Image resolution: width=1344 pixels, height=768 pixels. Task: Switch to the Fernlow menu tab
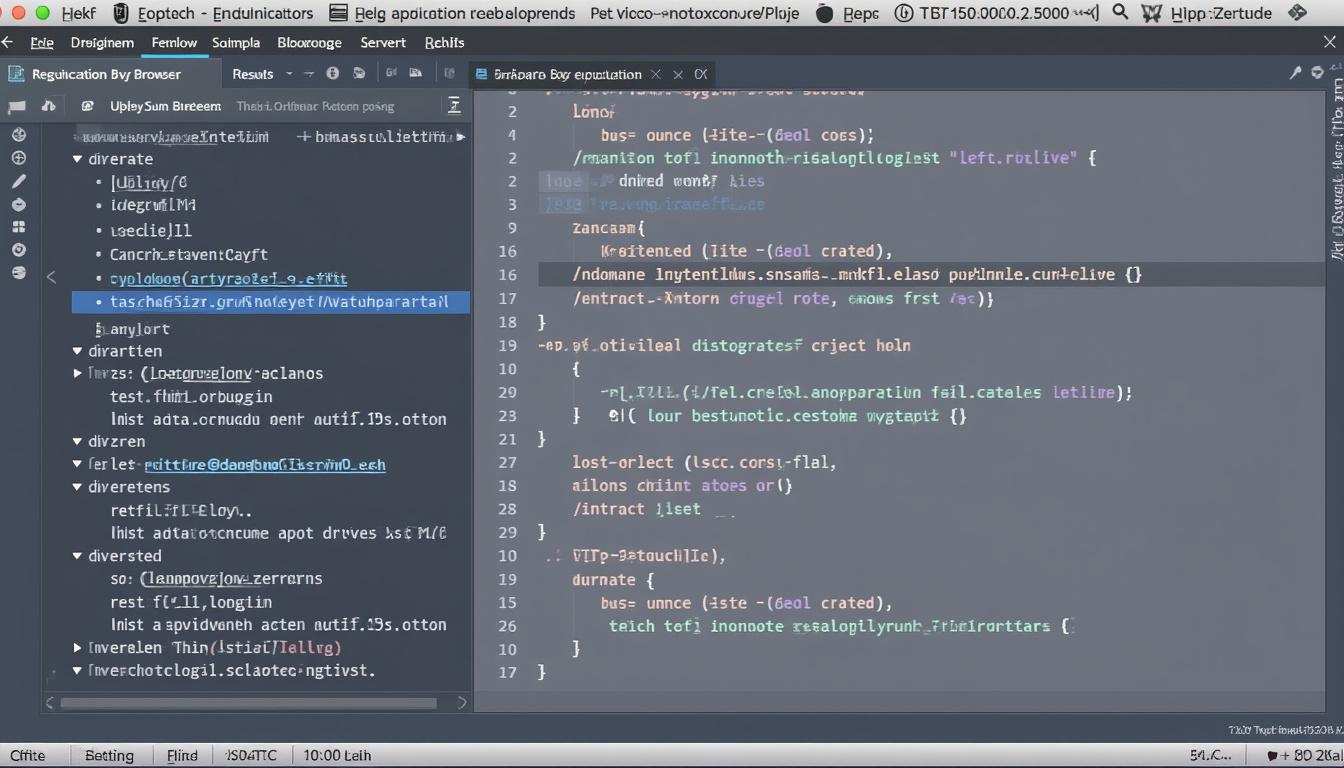[x=173, y=42]
